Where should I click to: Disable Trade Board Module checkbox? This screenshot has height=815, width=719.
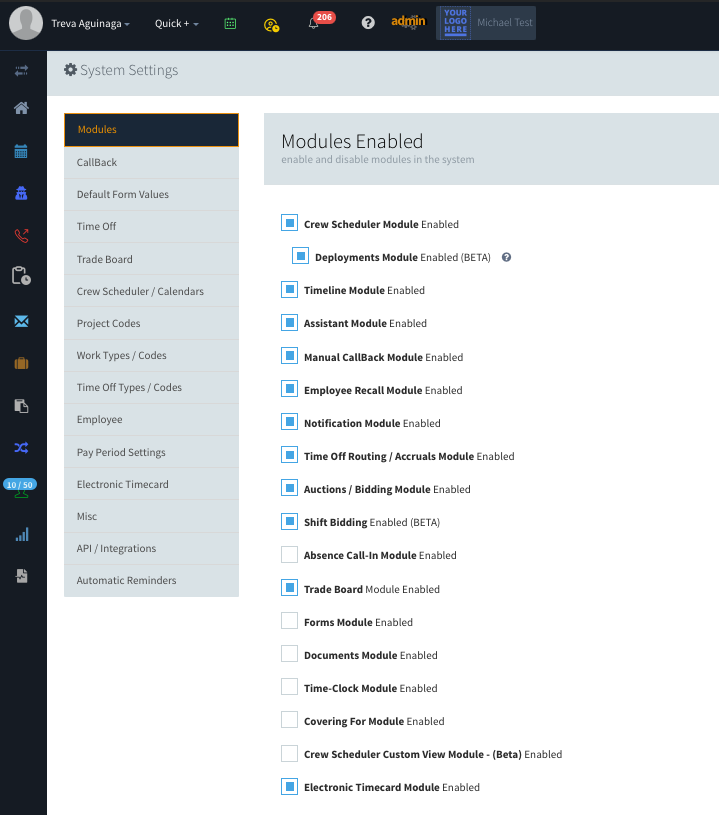click(290, 587)
